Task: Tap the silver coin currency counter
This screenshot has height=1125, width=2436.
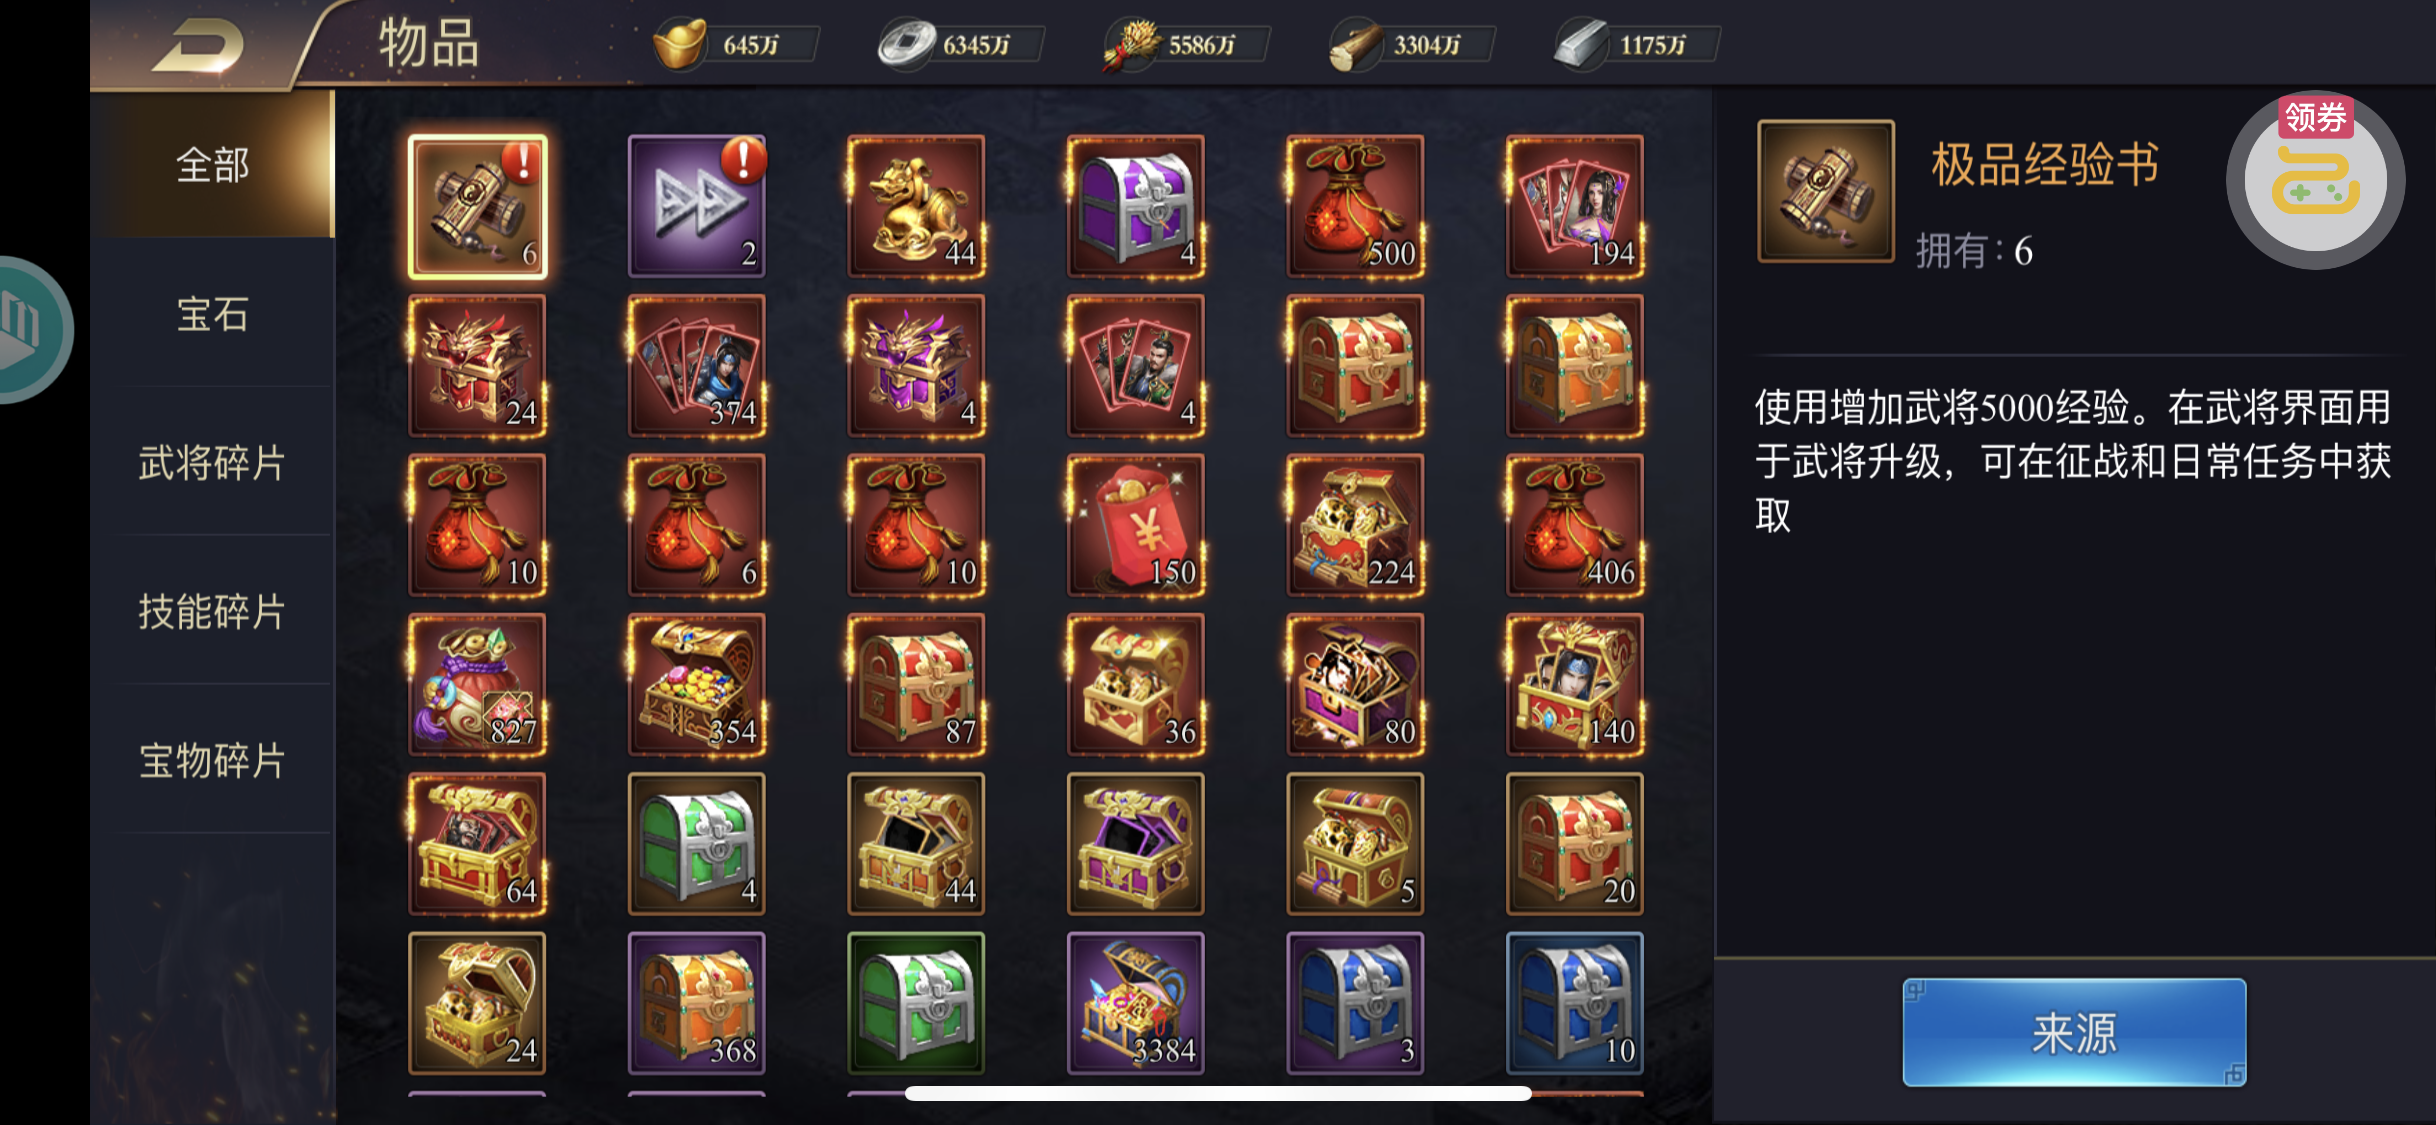Action: [960, 45]
